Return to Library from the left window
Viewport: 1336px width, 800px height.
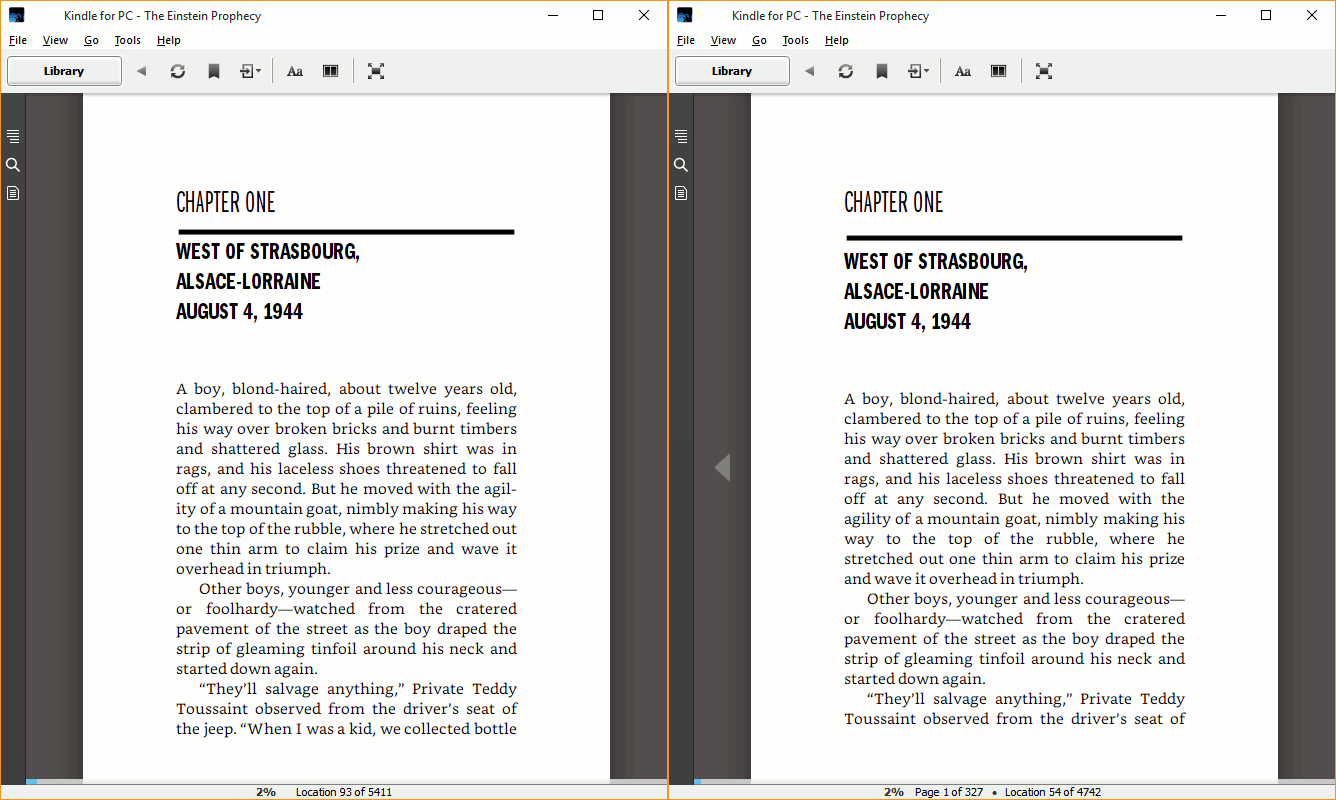click(64, 71)
